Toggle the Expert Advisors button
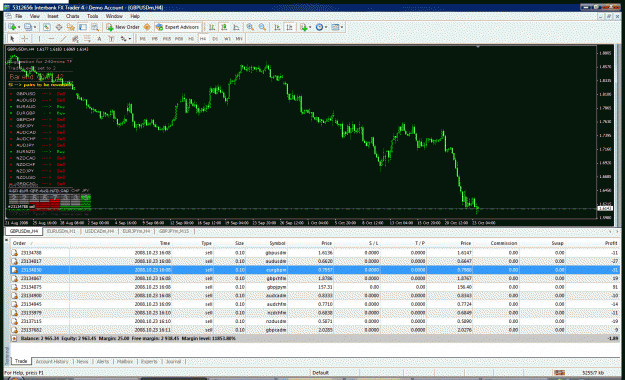The height and width of the screenshot is (380, 625). tap(177, 27)
